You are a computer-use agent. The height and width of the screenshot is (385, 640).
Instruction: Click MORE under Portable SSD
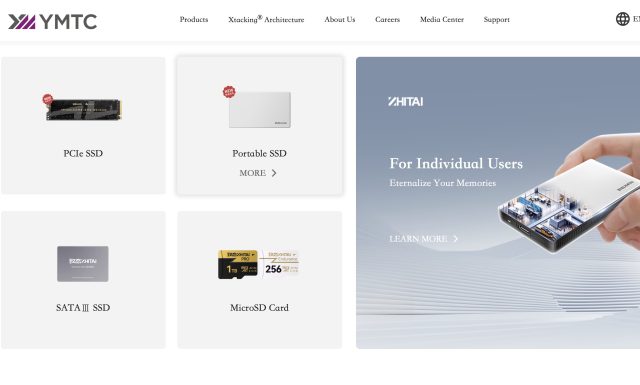[x=252, y=173]
